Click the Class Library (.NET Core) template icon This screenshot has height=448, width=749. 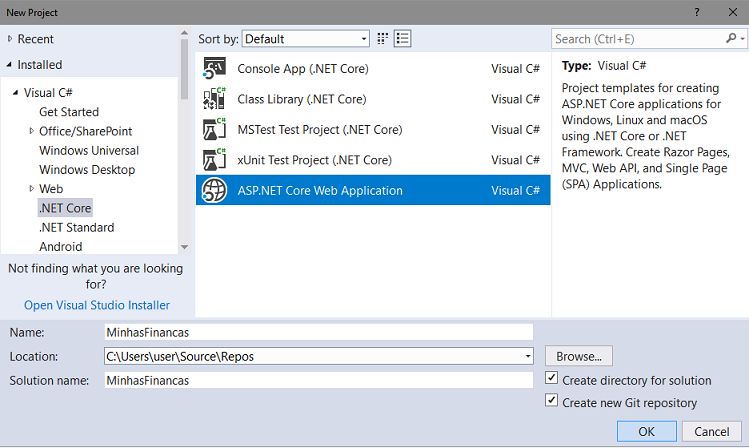pos(214,99)
